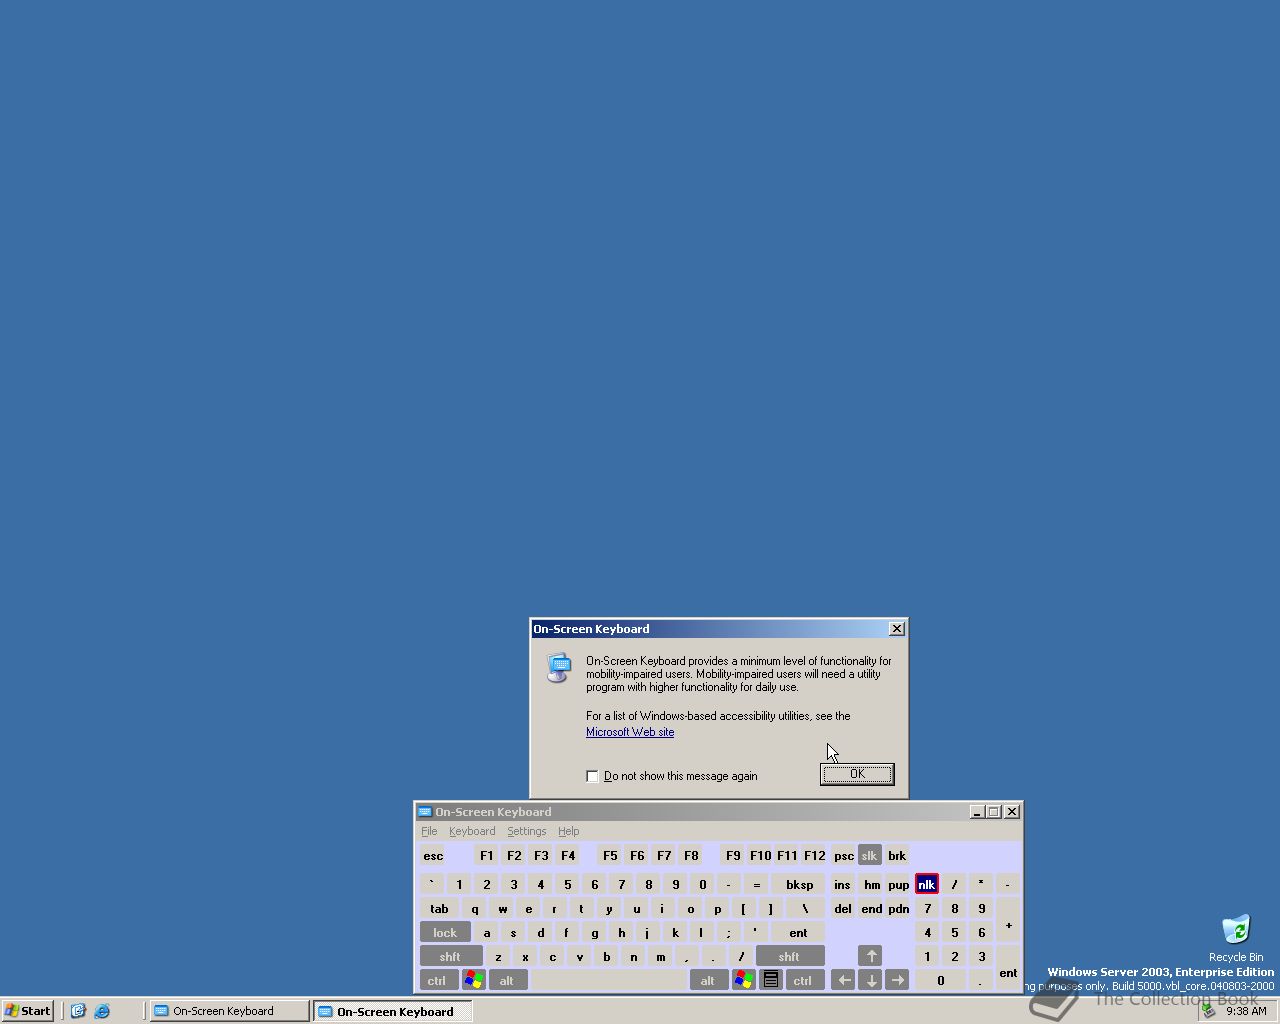Open the File menu
The width and height of the screenshot is (1280, 1024).
click(x=429, y=831)
